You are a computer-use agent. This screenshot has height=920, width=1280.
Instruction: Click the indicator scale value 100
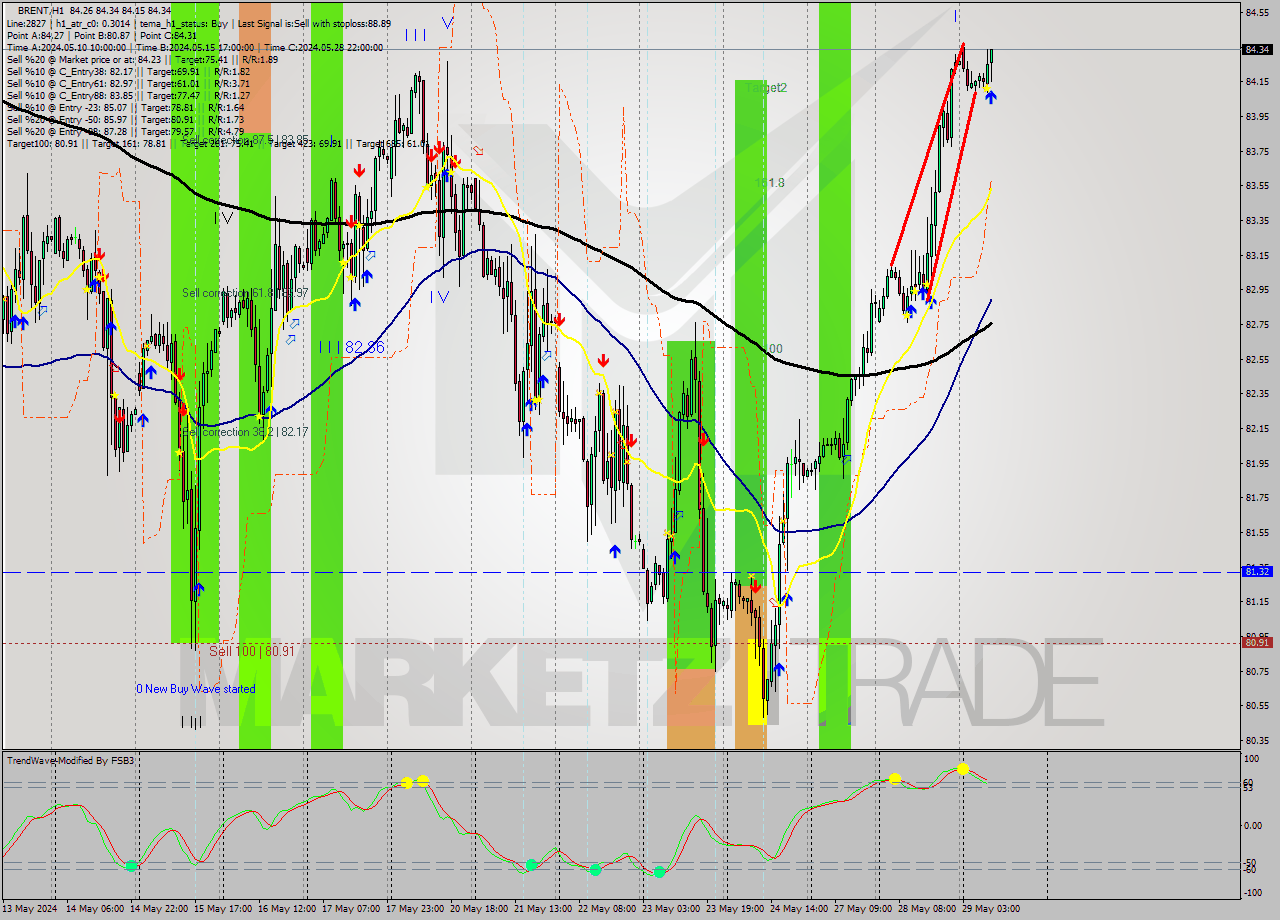pyautogui.click(x=1253, y=760)
